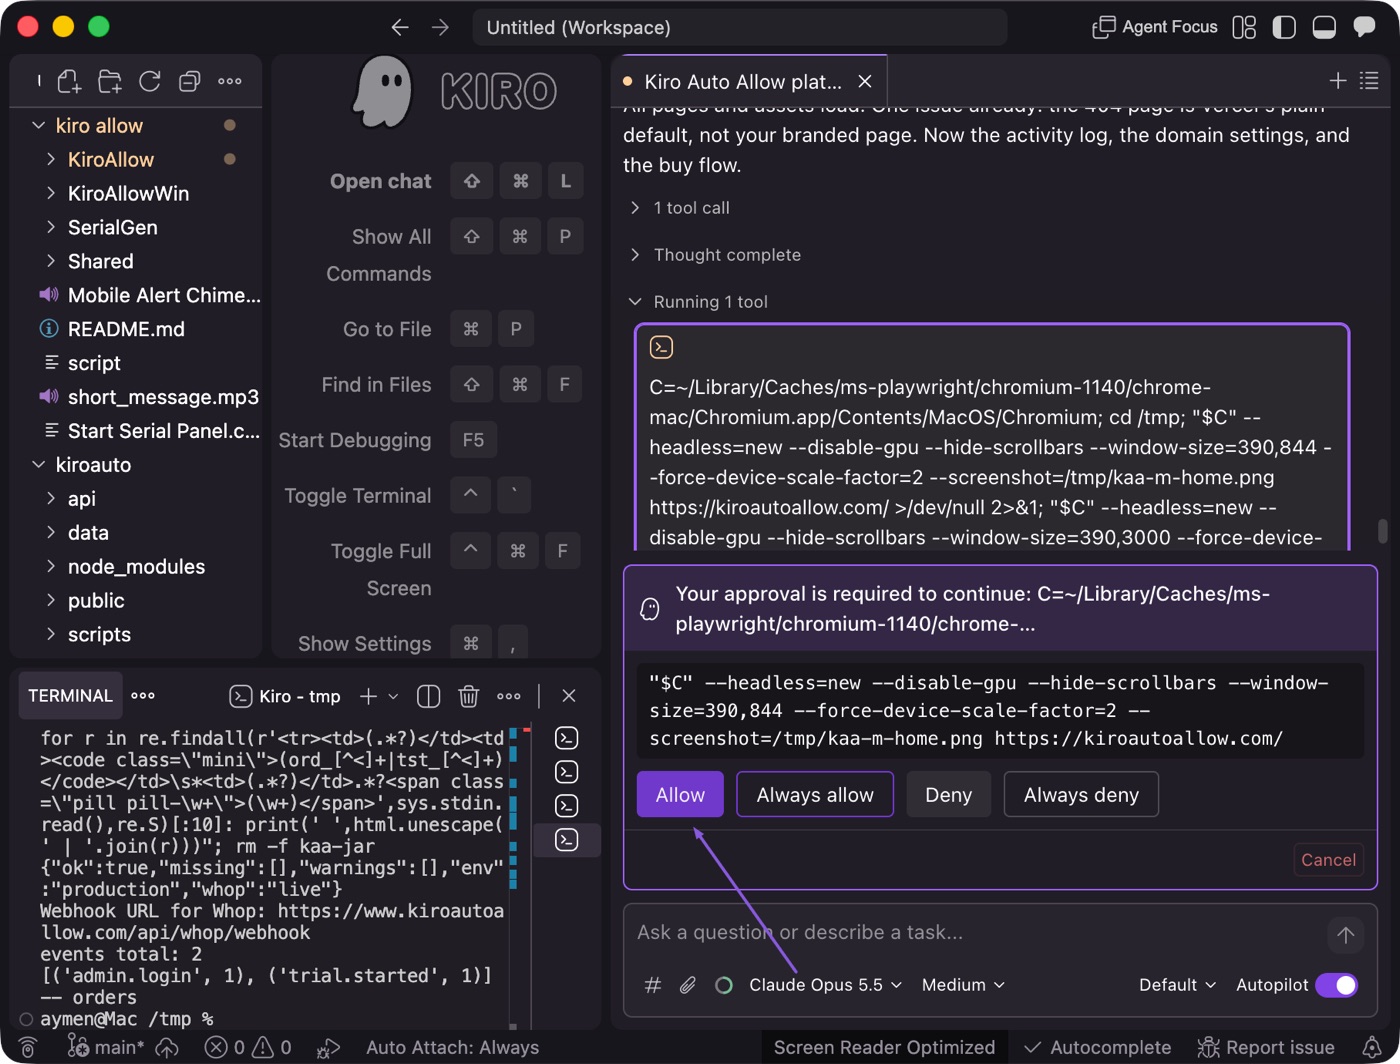Click 'Open chat' command on welcome page
Screen dimensions: 1400x1064
[x=381, y=181]
